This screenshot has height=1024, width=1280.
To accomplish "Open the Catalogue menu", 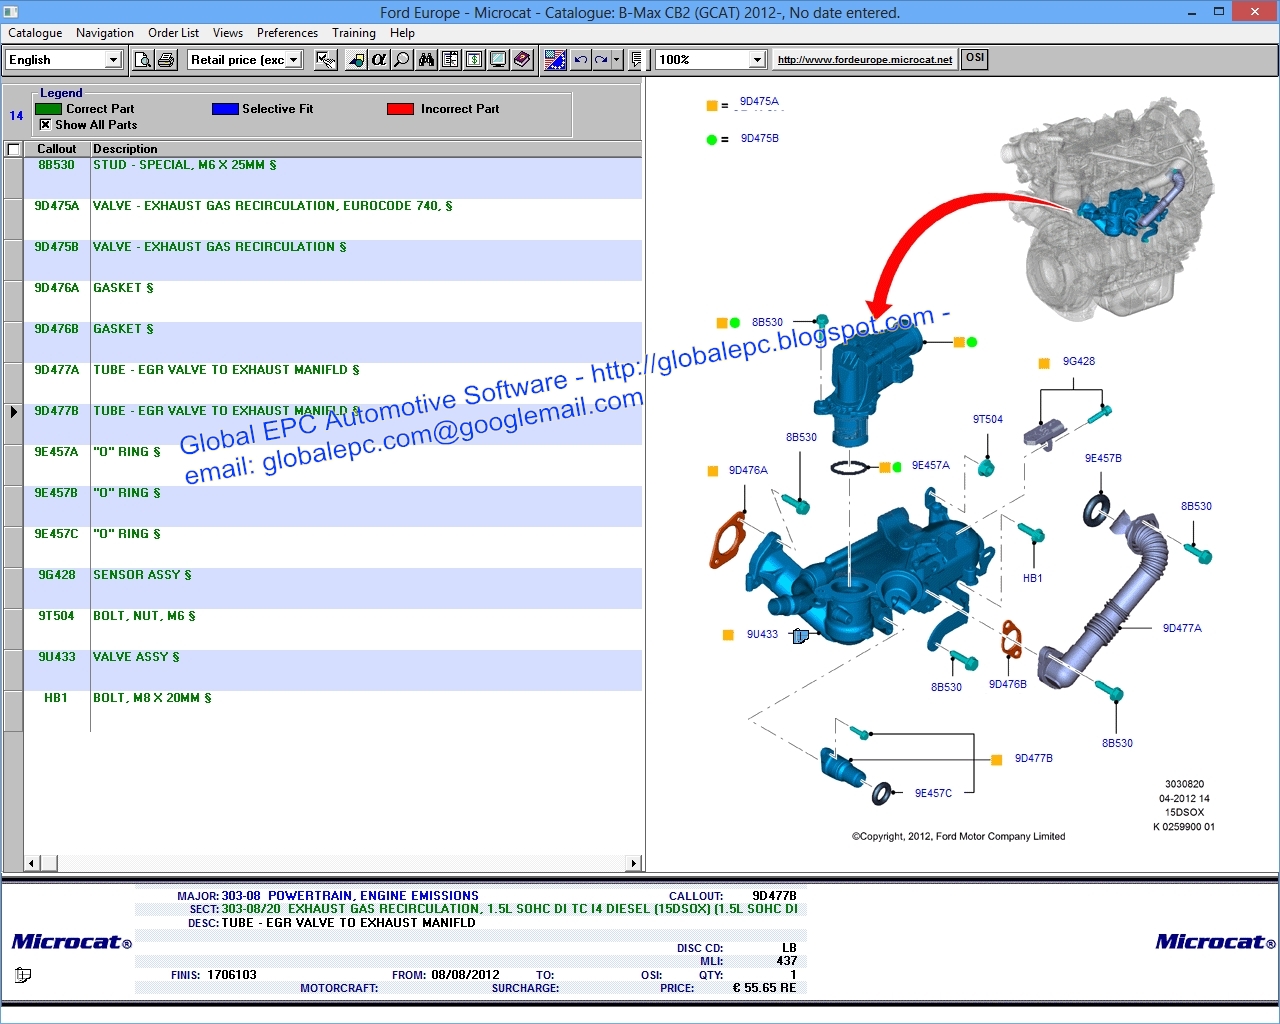I will 34,33.
